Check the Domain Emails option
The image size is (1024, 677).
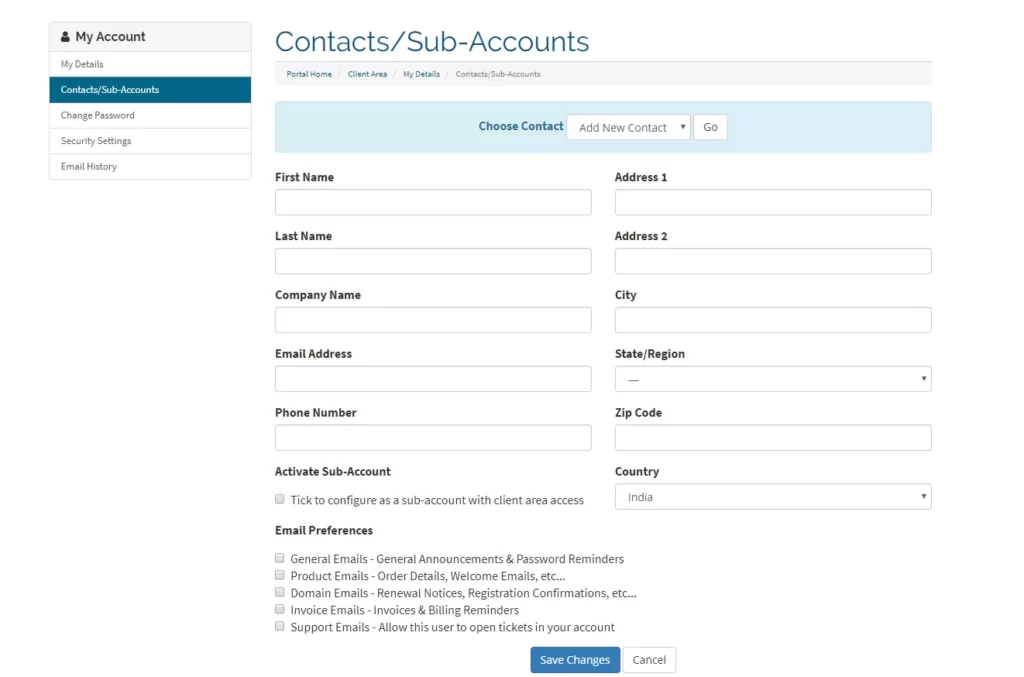point(280,592)
